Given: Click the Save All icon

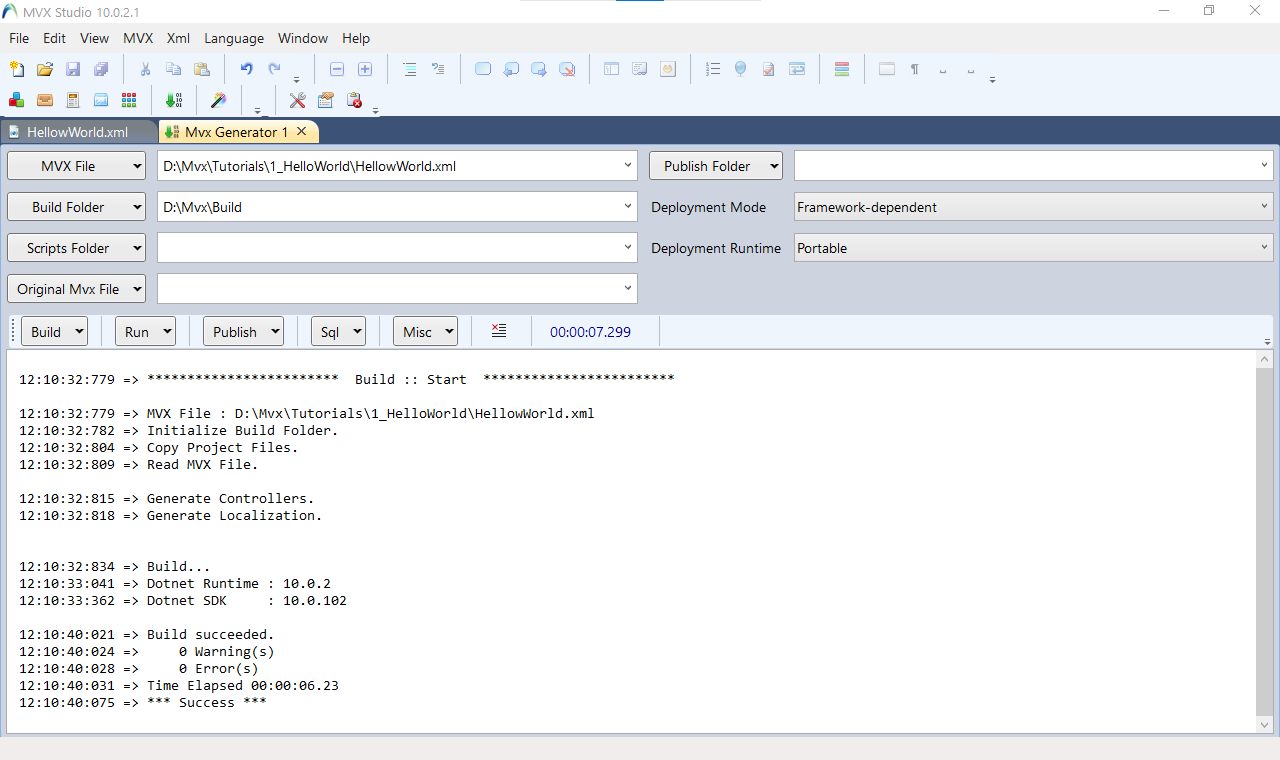Looking at the screenshot, I should (x=101, y=69).
